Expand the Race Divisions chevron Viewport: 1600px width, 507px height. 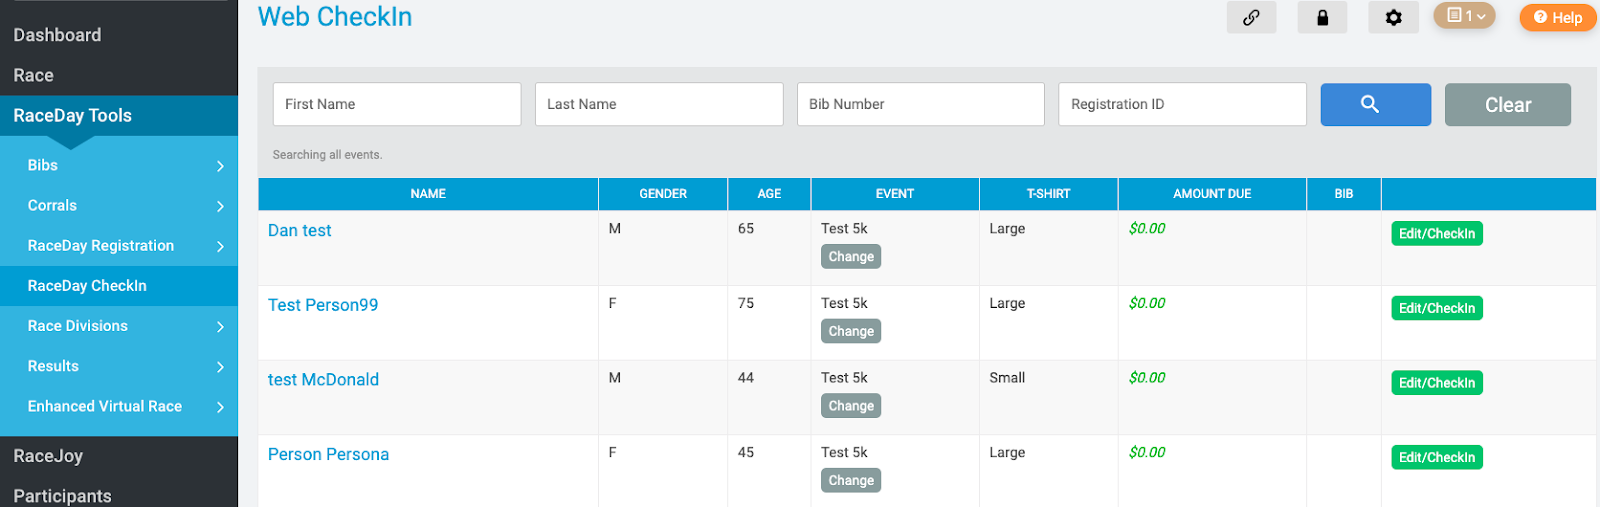click(x=220, y=327)
